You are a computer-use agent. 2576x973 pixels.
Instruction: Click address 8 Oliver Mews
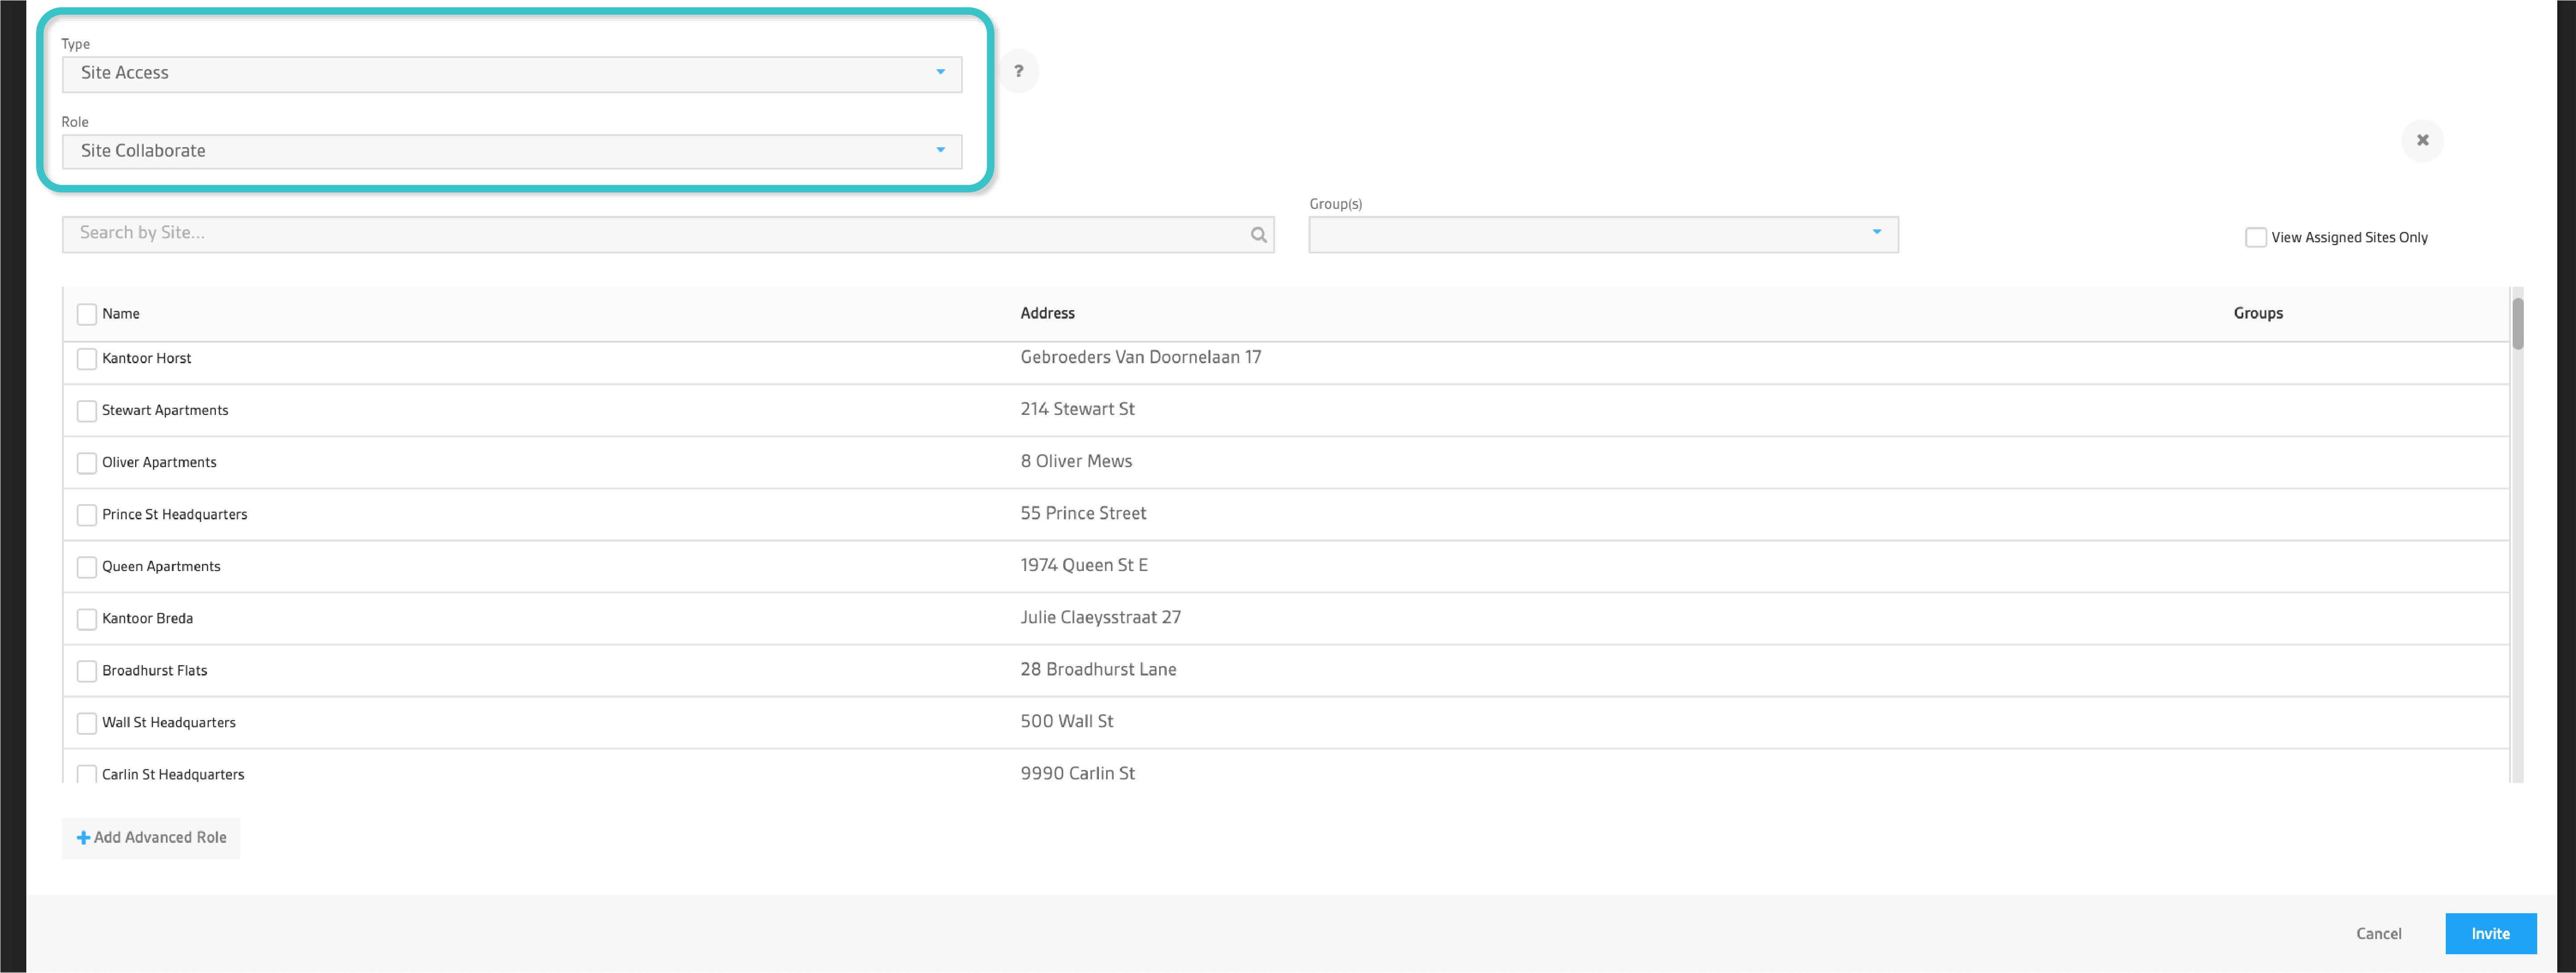[x=1076, y=461]
